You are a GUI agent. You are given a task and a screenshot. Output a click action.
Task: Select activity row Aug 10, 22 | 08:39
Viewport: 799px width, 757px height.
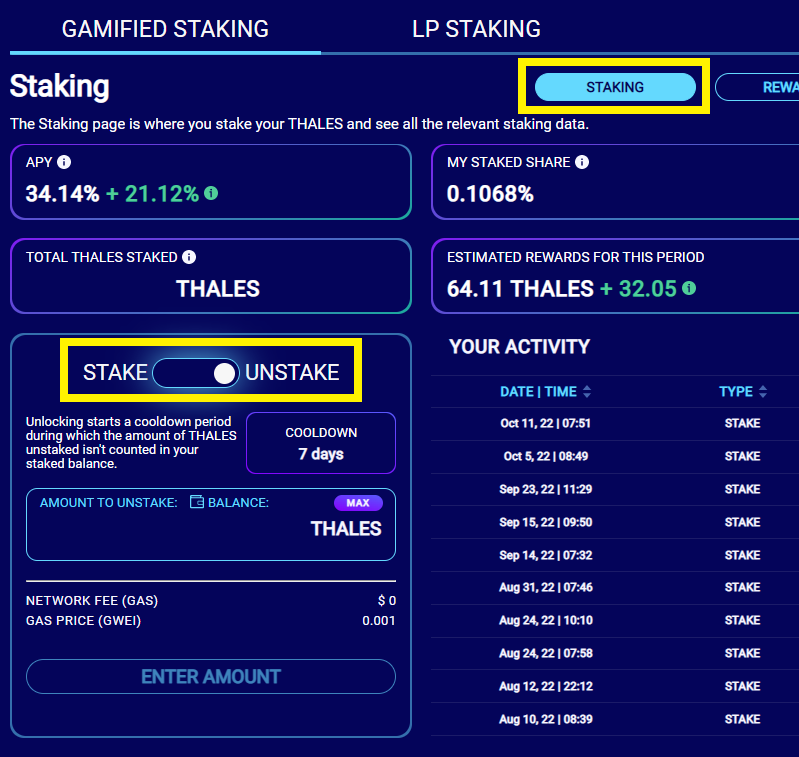[615, 719]
